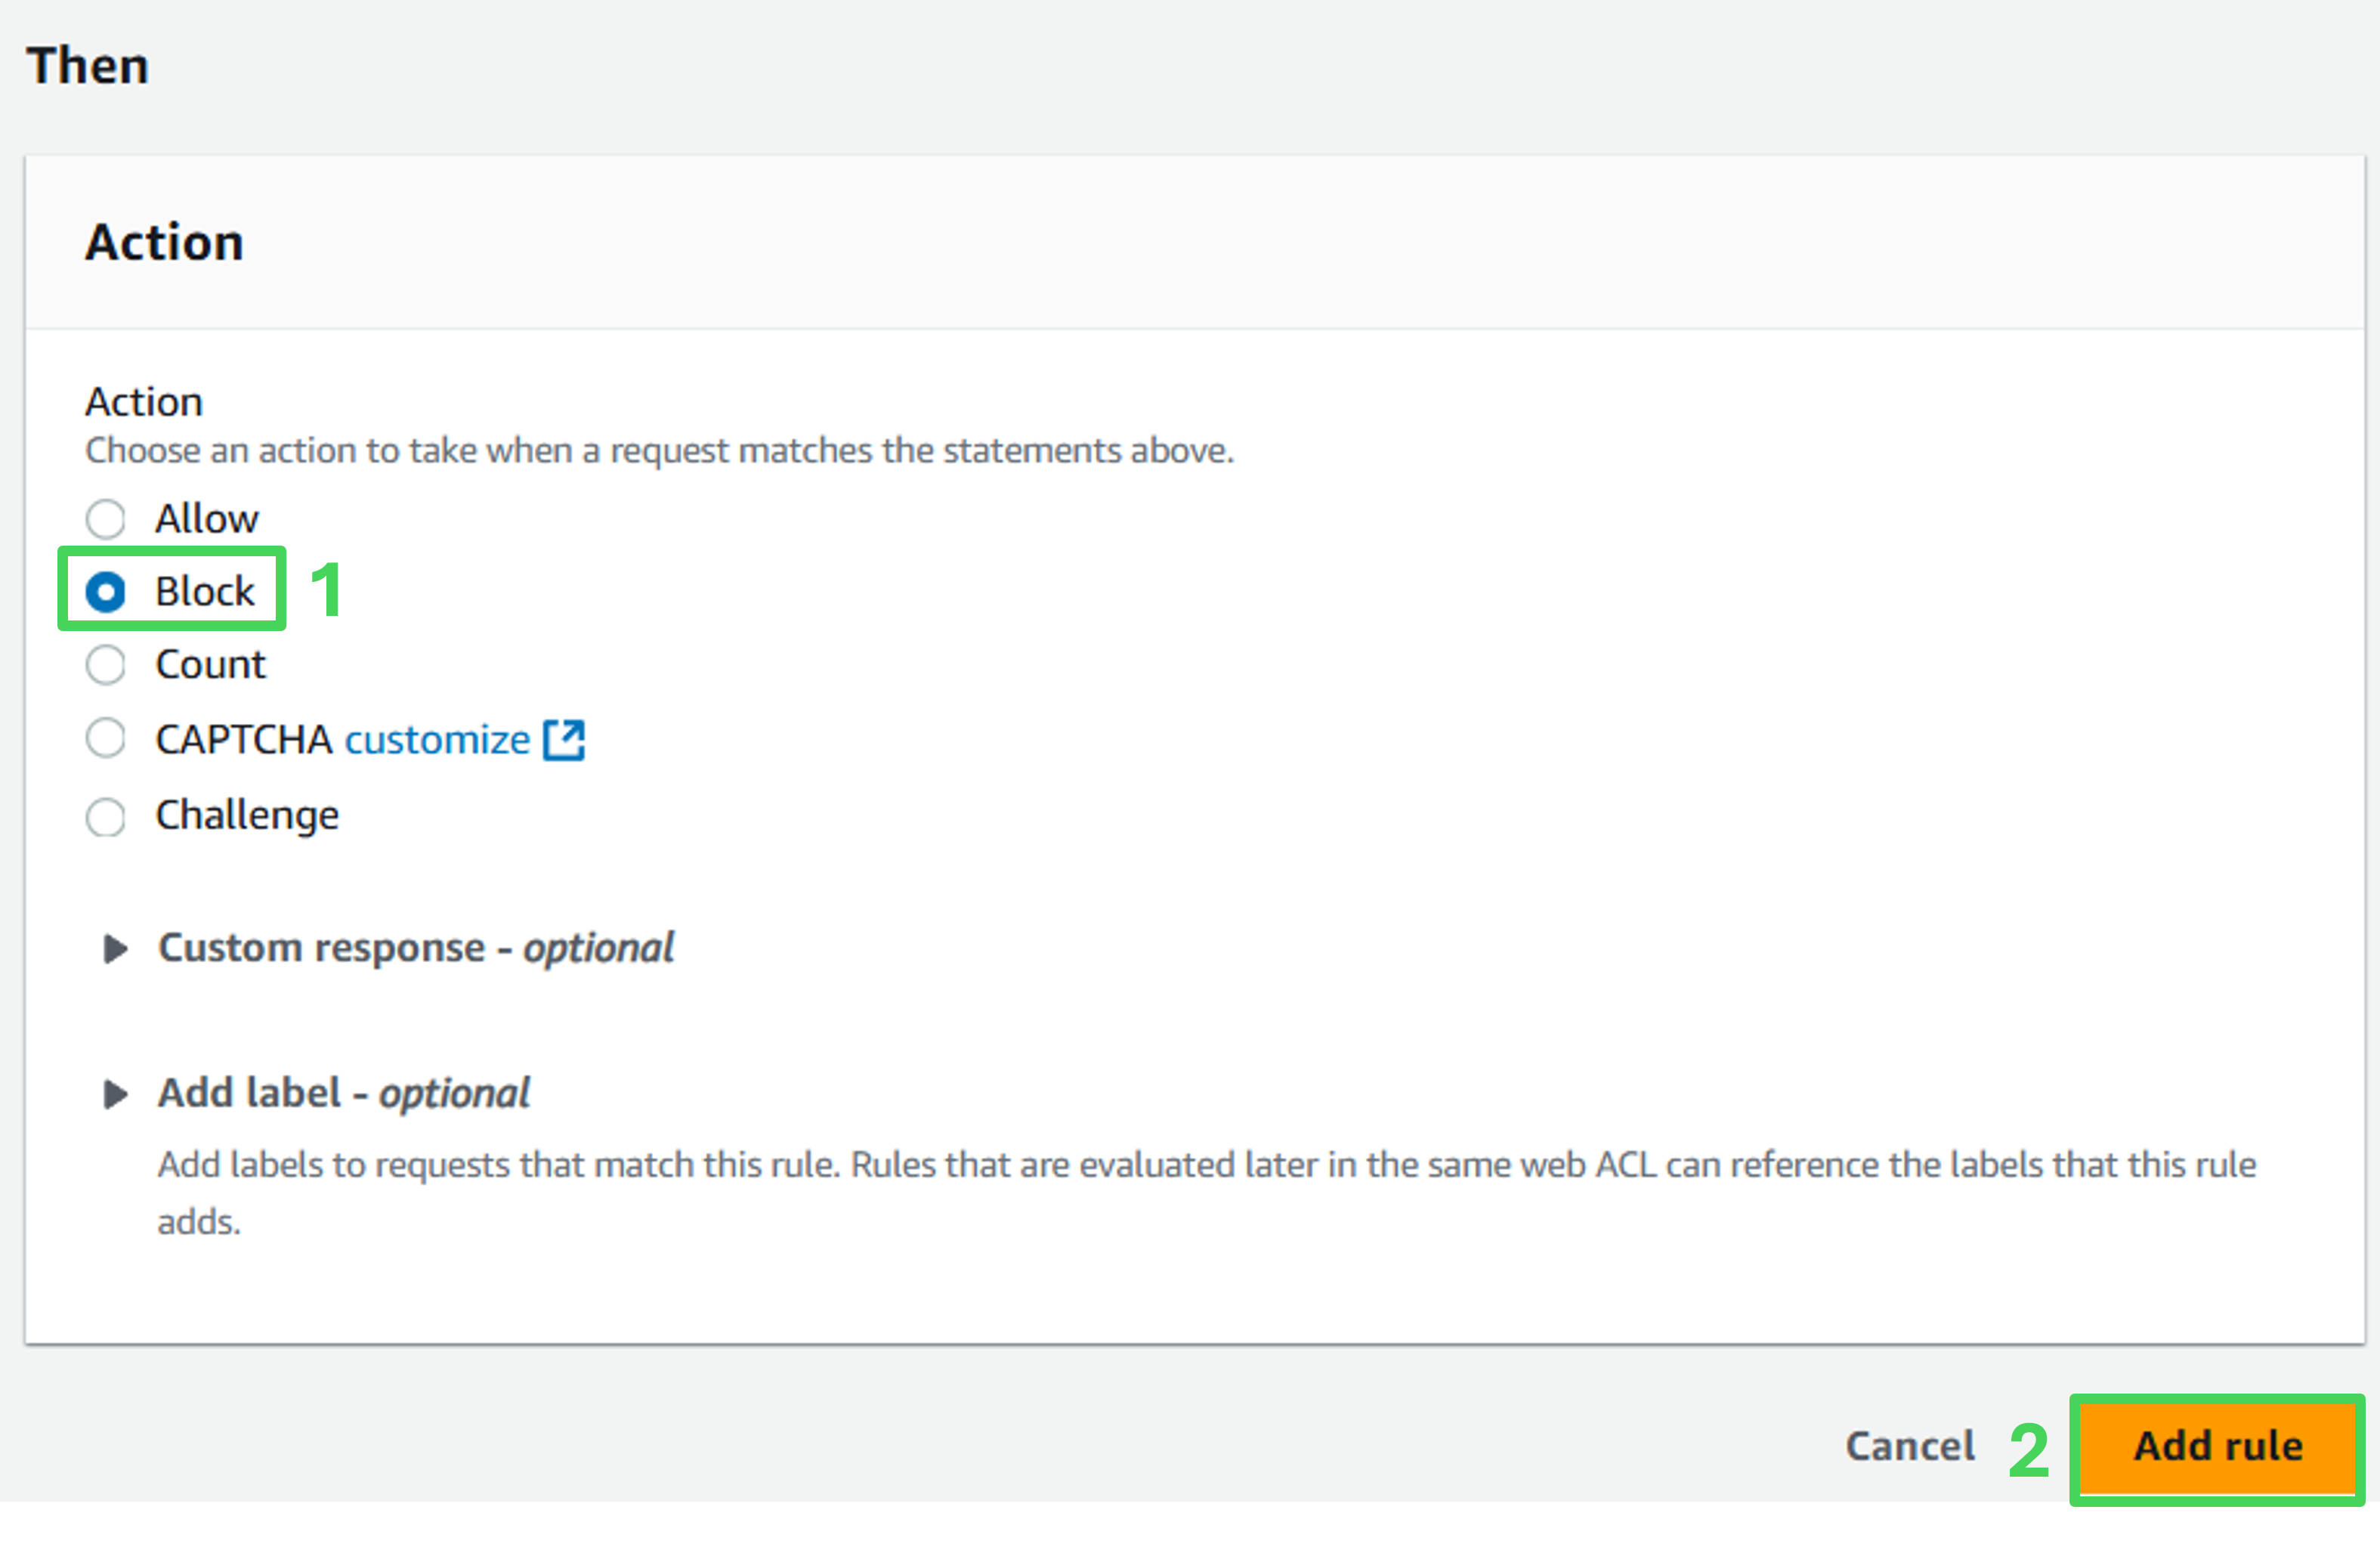Select the Allow radio button
This screenshot has height=1550, width=2380.
click(x=105, y=519)
